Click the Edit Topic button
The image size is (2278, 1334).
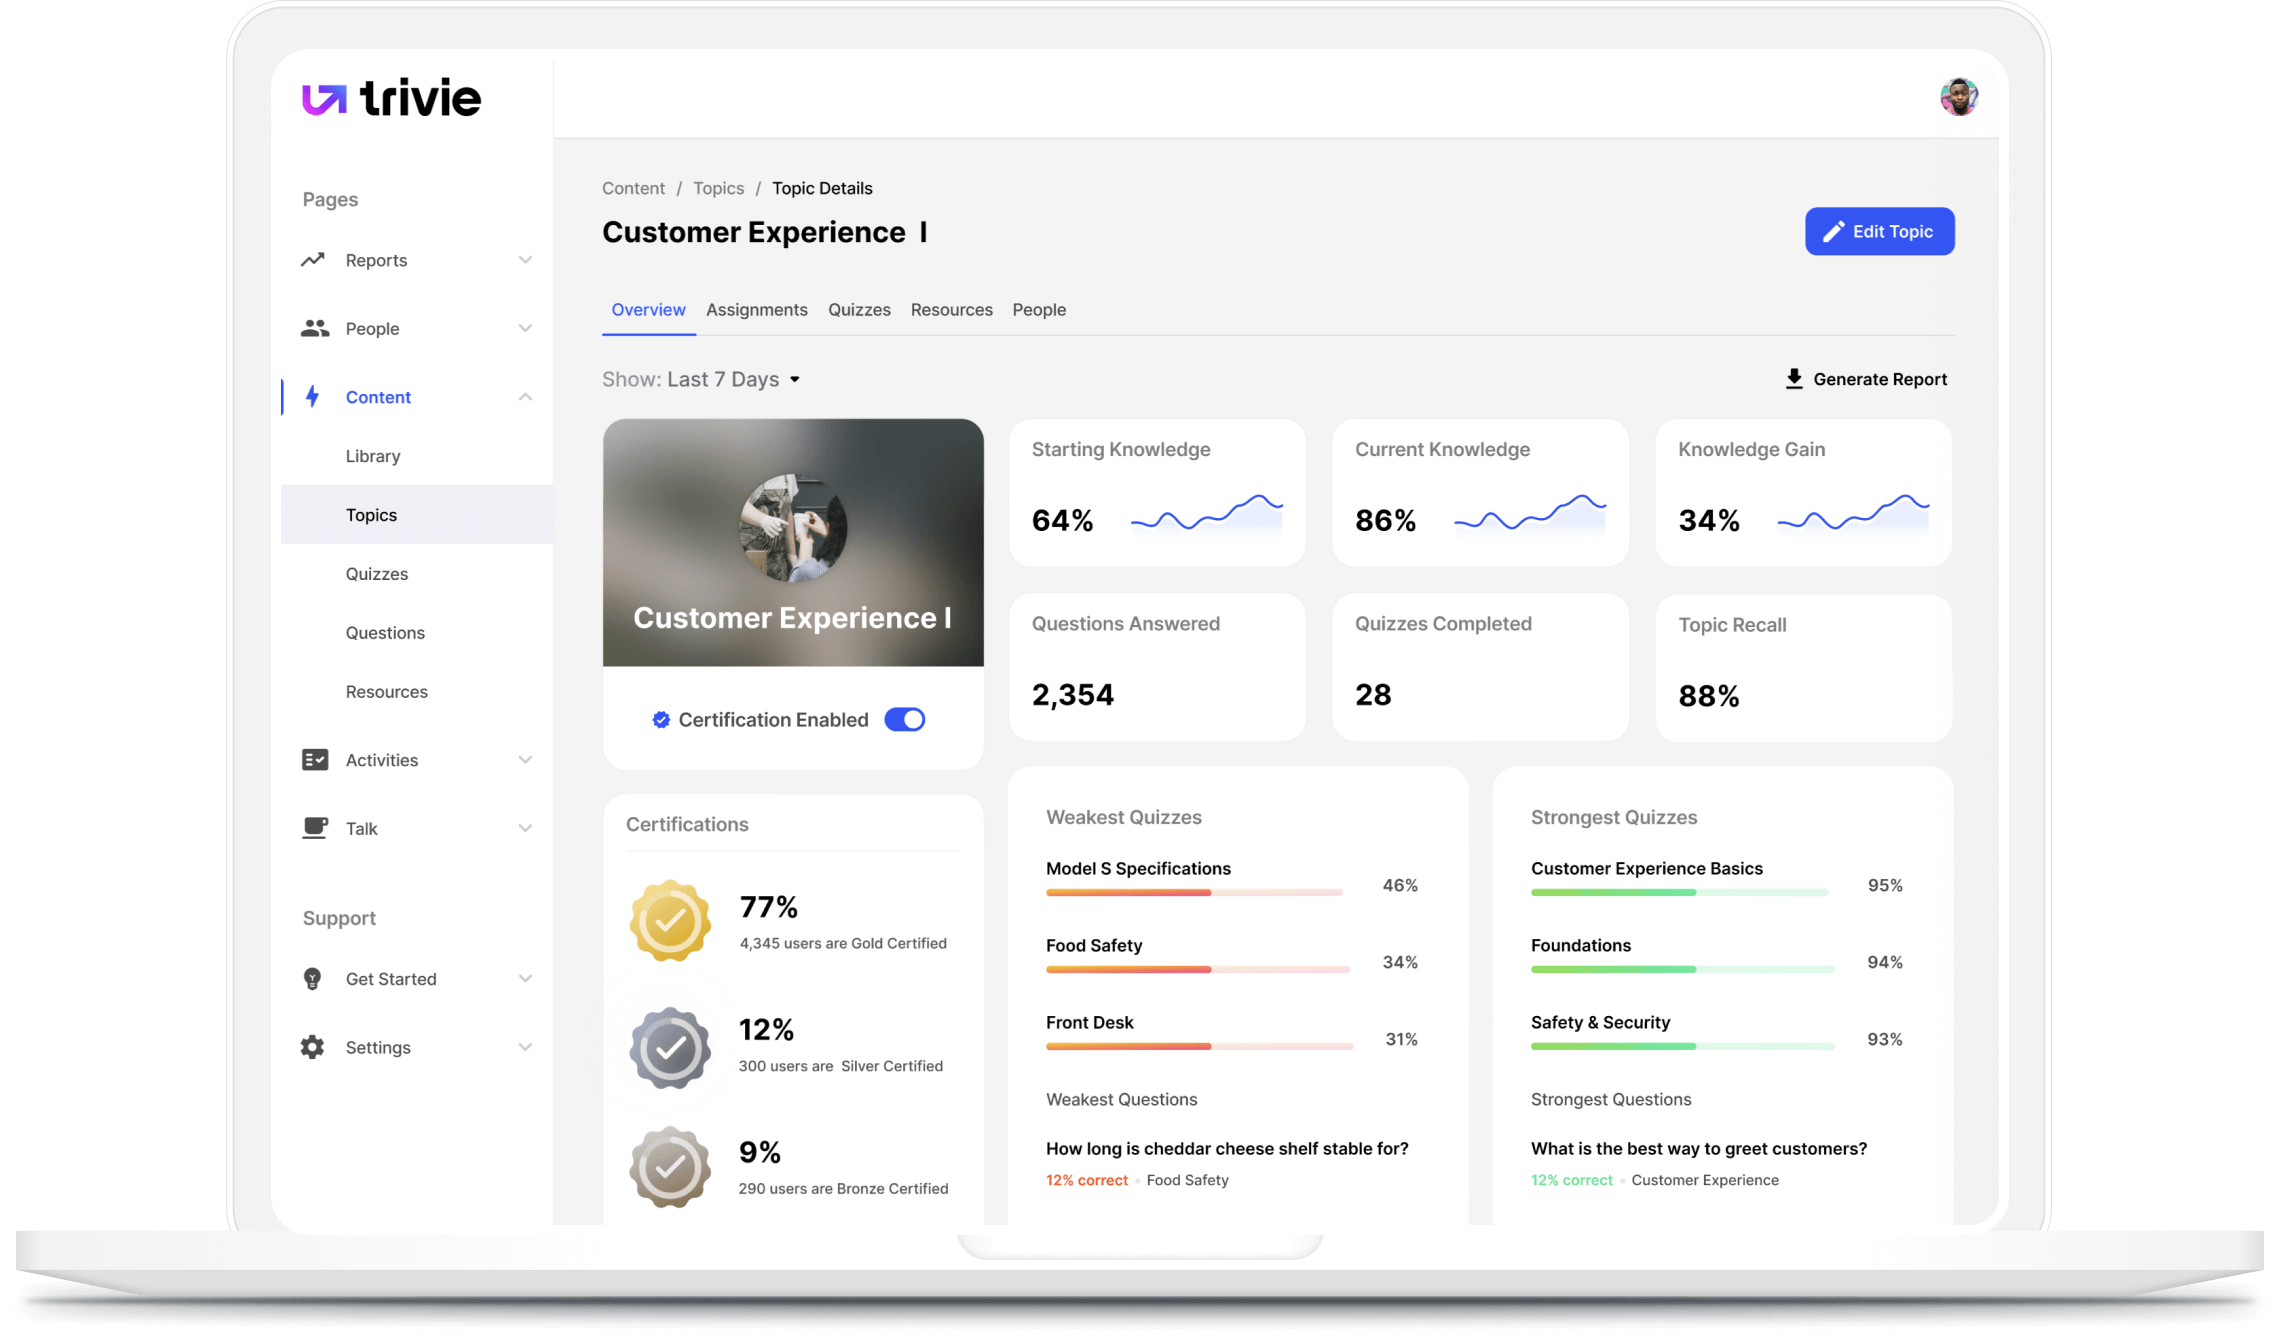click(1880, 230)
